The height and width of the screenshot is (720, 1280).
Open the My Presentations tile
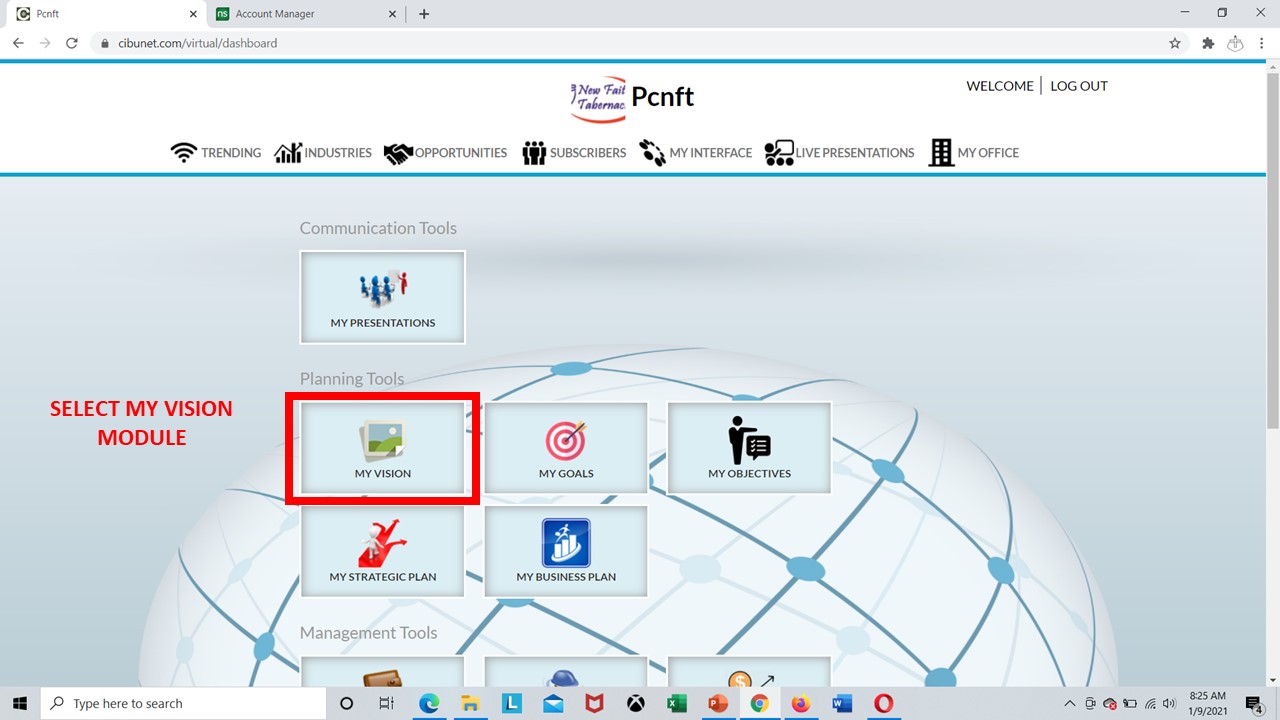[x=383, y=297]
